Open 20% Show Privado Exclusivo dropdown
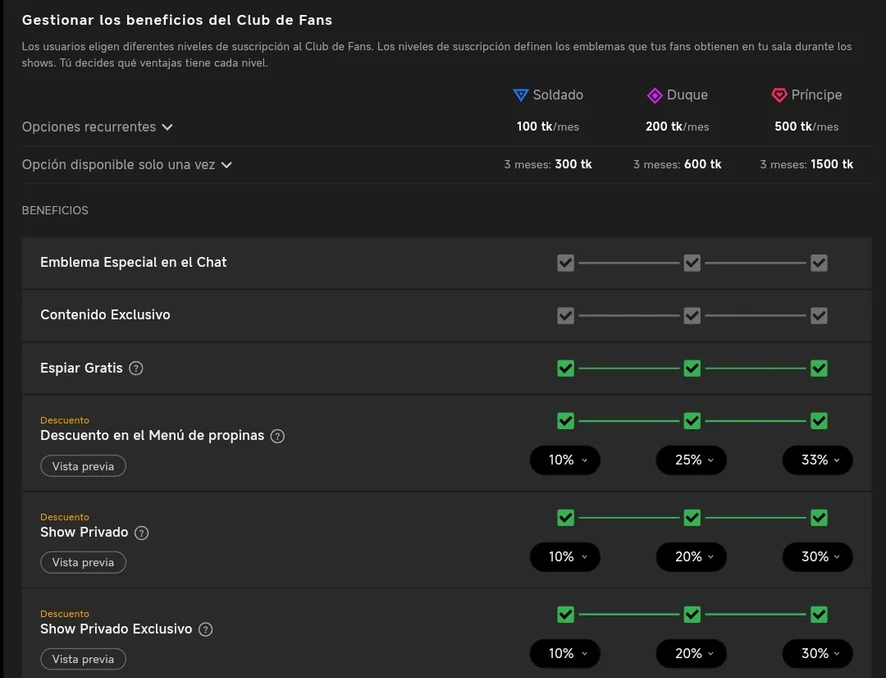The image size is (886, 678). click(691, 654)
